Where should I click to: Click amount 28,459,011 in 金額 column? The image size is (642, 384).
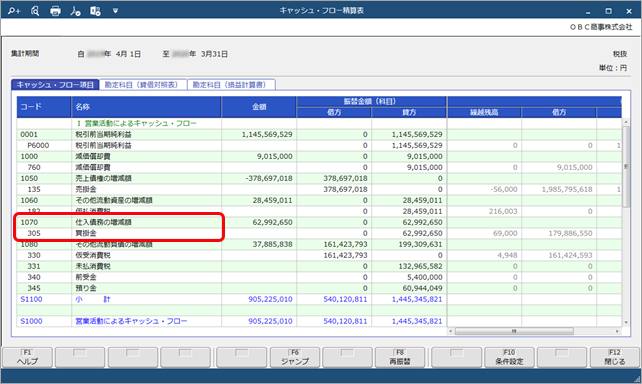click(259, 200)
